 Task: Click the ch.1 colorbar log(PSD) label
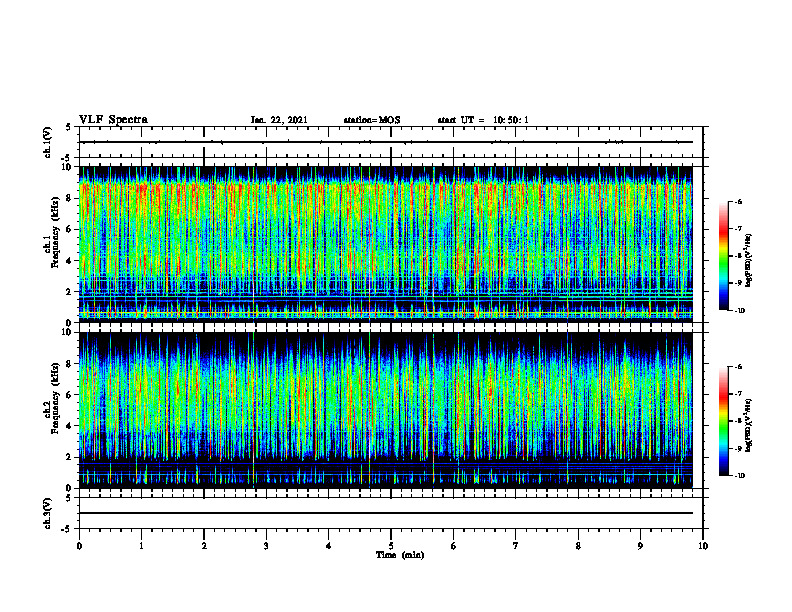[749, 260]
